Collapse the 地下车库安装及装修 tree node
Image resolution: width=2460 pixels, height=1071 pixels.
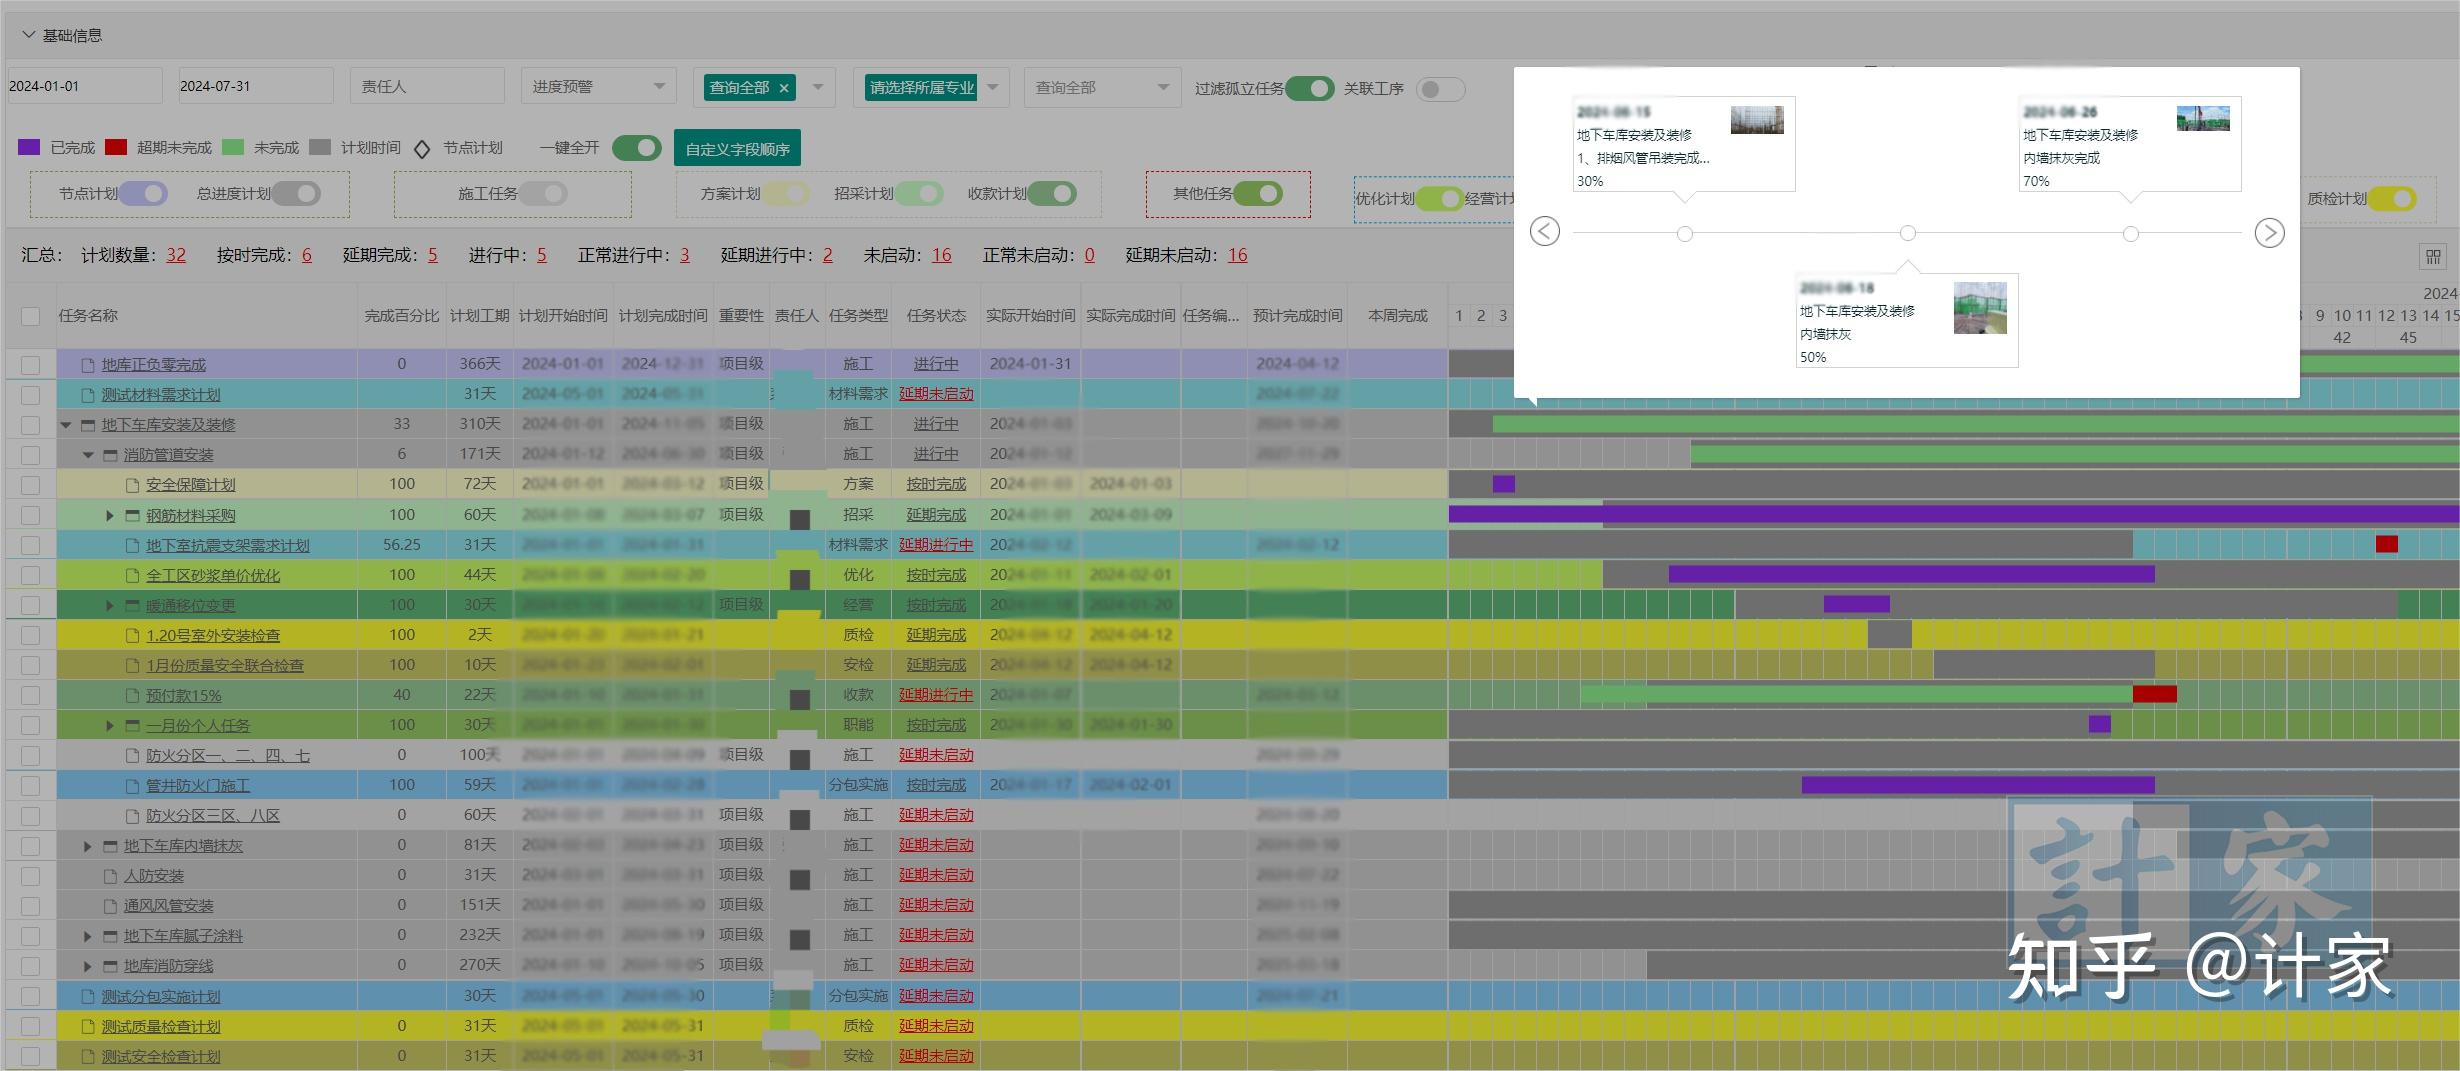tap(66, 425)
